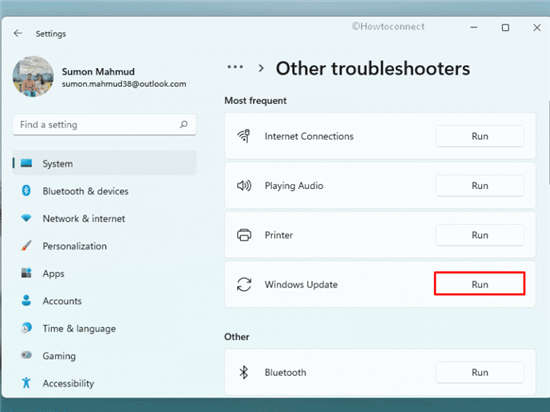The height and width of the screenshot is (412, 550).
Task: Click the Apps sidebar icon
Action: click(x=26, y=273)
